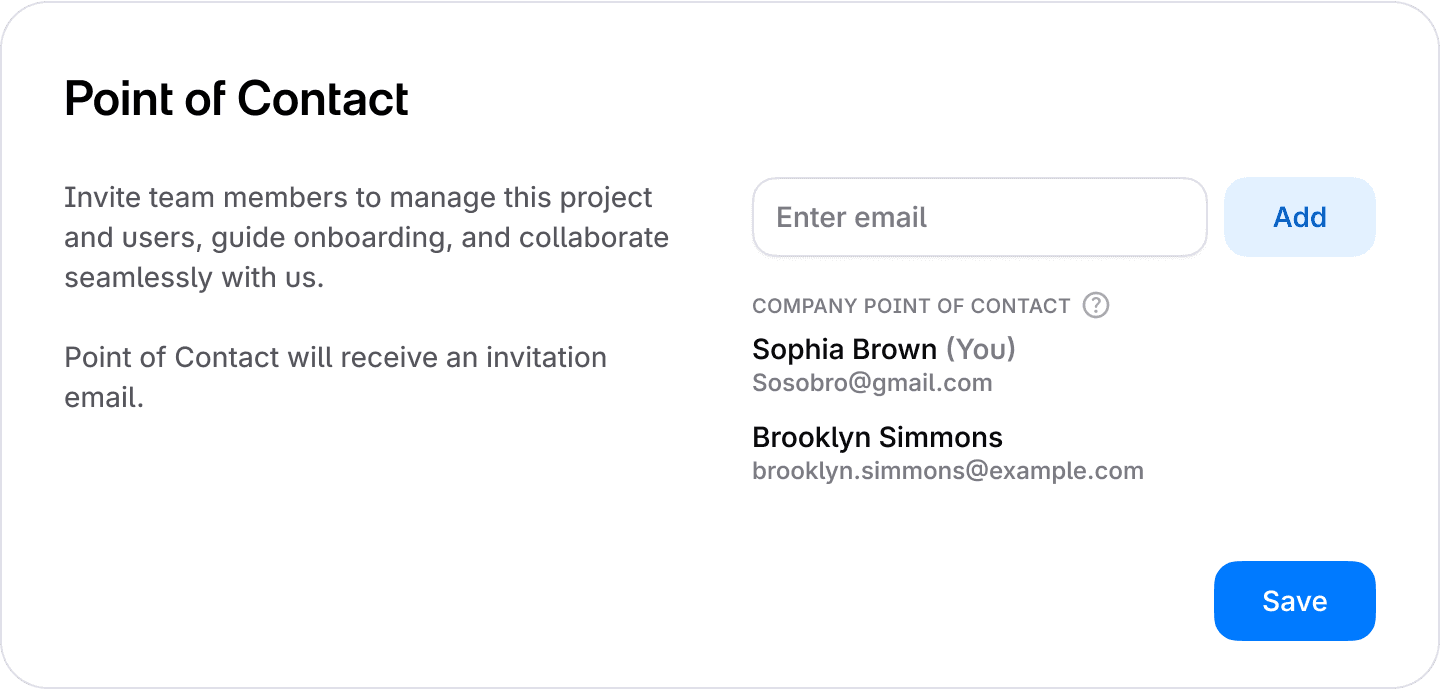This screenshot has width=1440, height=689.
Task: Click the COMPANY POINT OF CONTACT label
Action: coord(911,306)
